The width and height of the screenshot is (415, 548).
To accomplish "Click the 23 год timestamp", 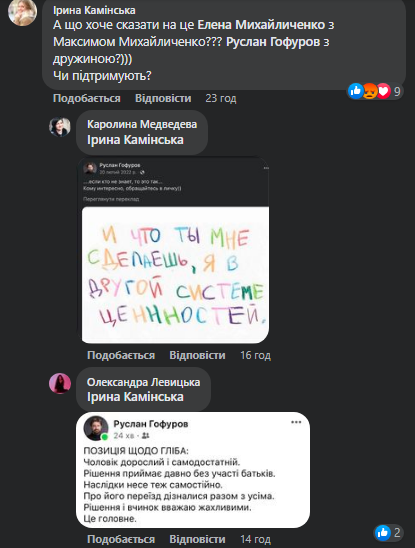I will 221,98.
